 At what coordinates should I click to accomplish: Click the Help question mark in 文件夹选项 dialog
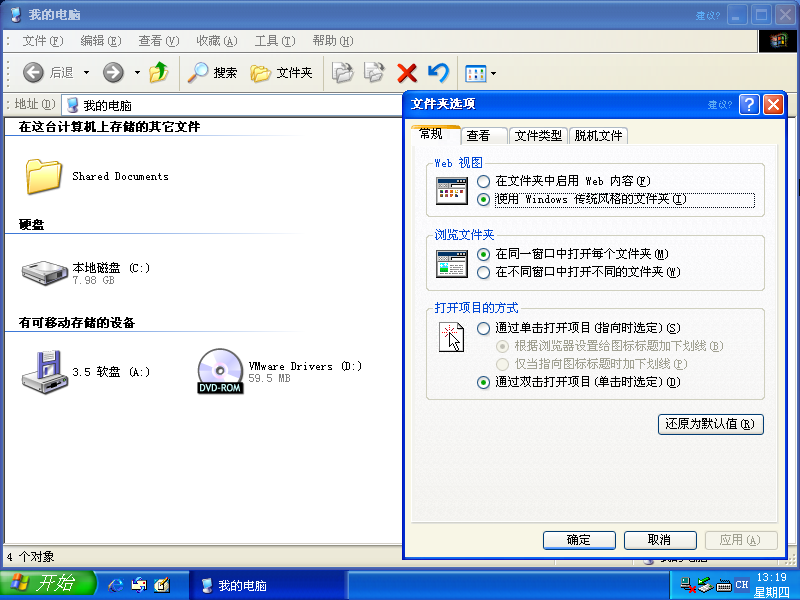(x=749, y=104)
